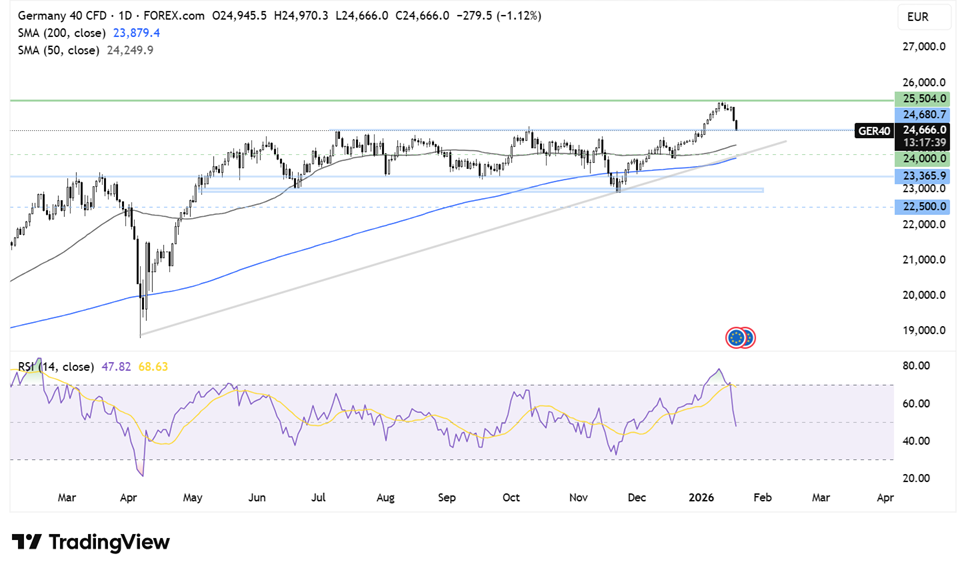
Task: Select the 23,365.9 support level label
Action: 919,175
